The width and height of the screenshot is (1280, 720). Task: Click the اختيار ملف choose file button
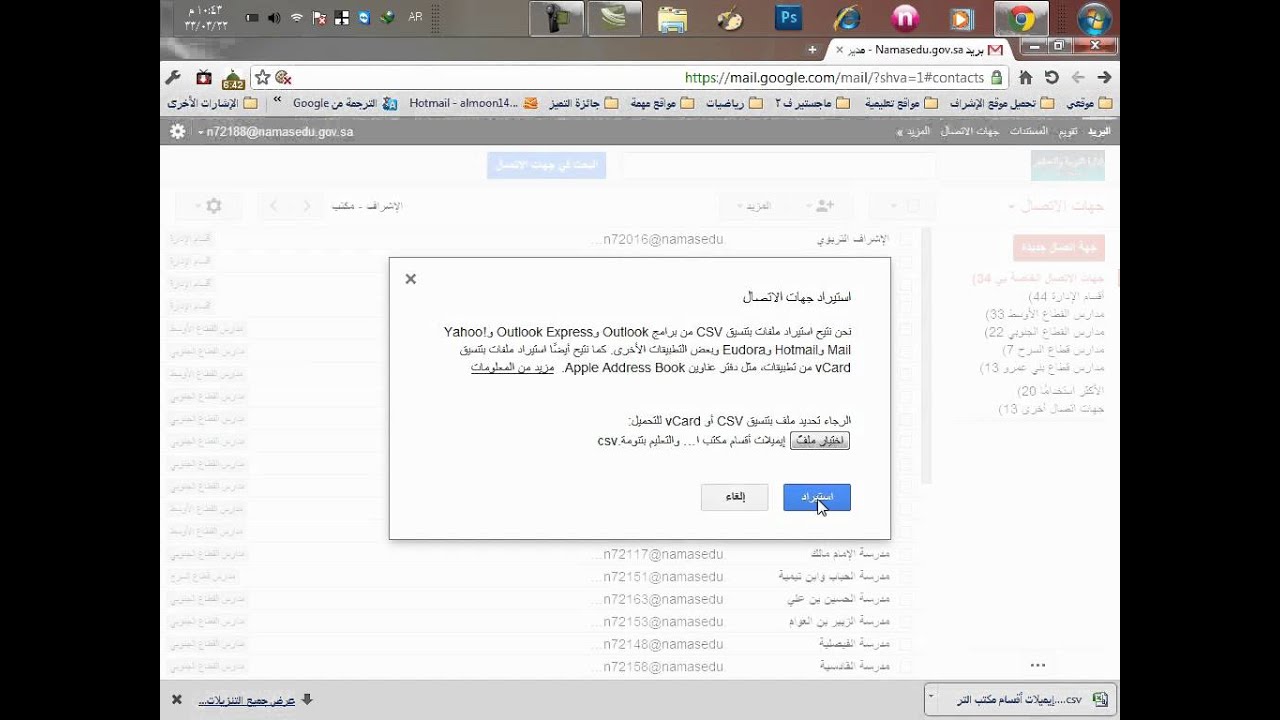820,440
